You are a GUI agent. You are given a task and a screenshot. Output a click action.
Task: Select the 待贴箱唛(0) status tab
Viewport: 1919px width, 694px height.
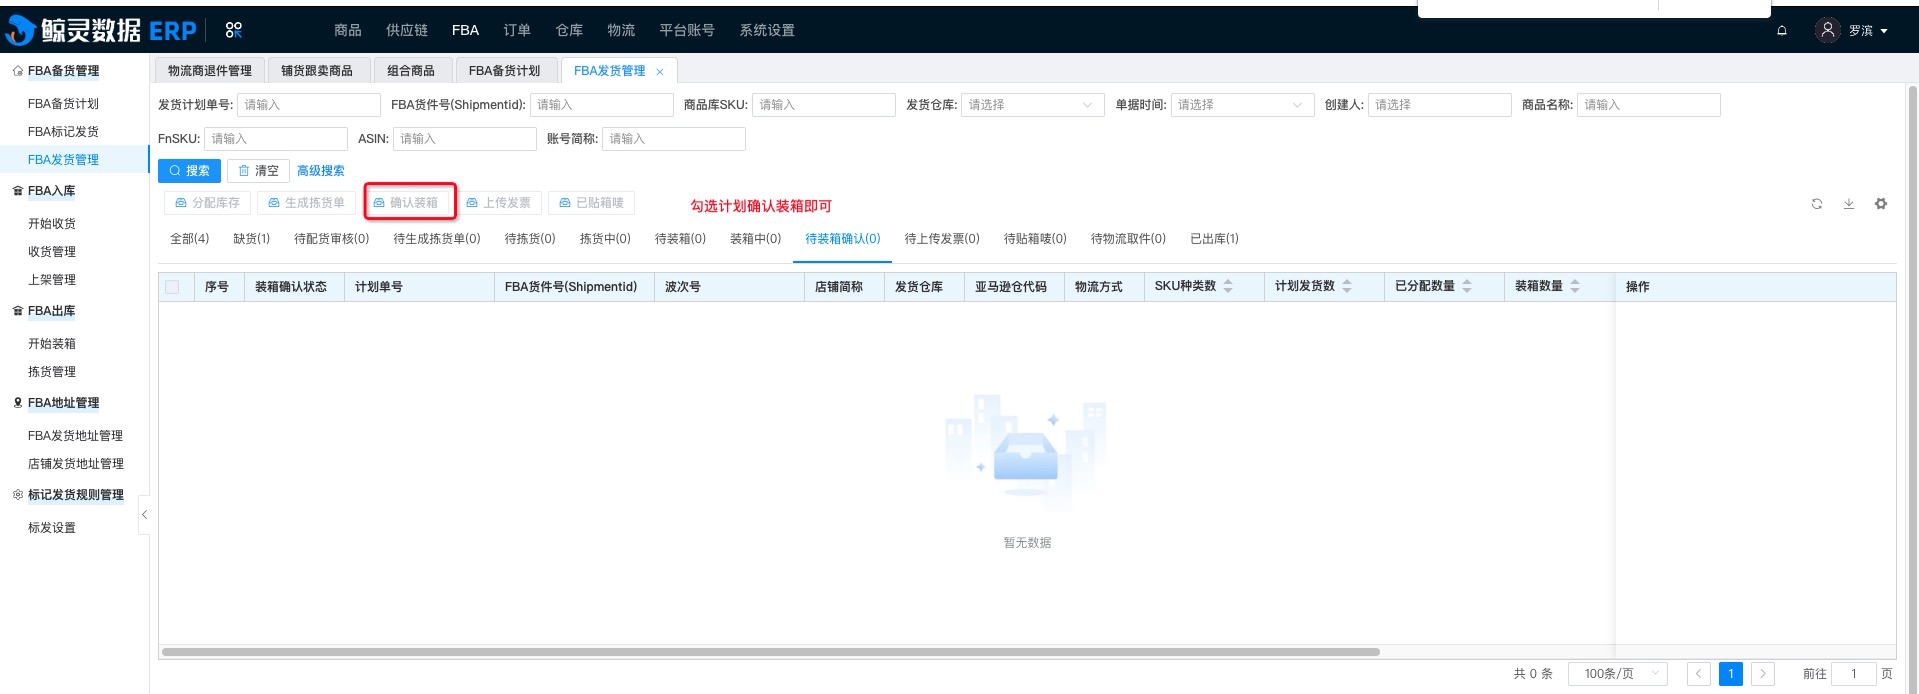coord(1035,239)
